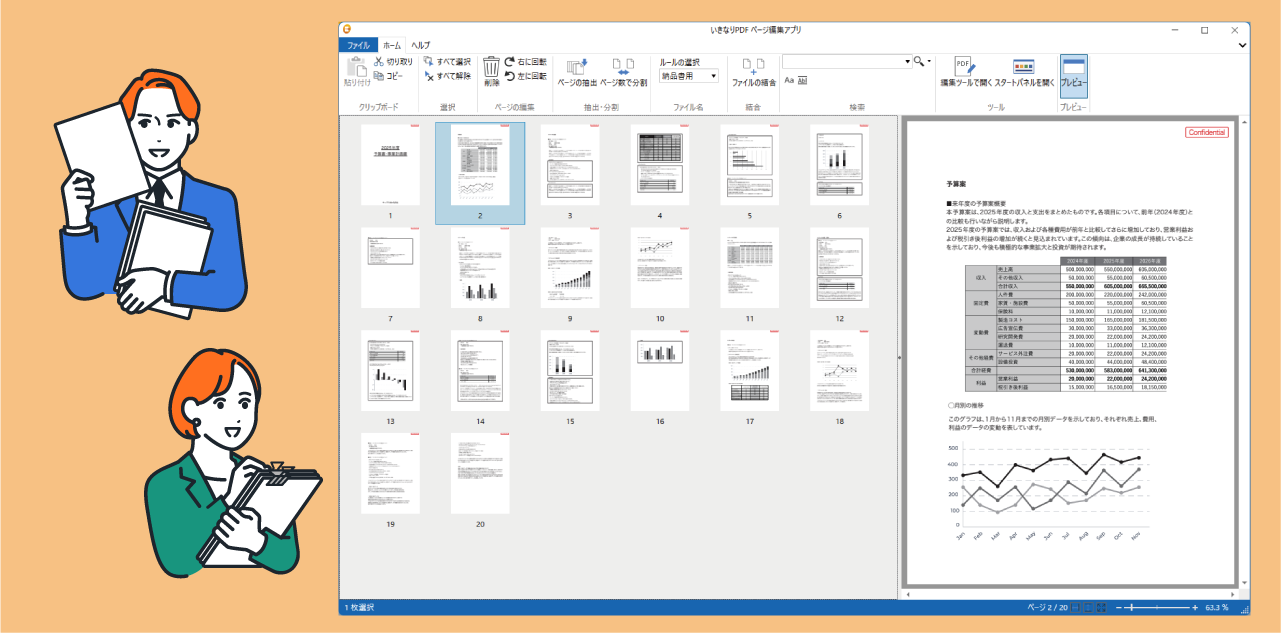This screenshot has width=1281, height=633.
Task: Click すべて解除 to deselect all
Action: tap(447, 76)
